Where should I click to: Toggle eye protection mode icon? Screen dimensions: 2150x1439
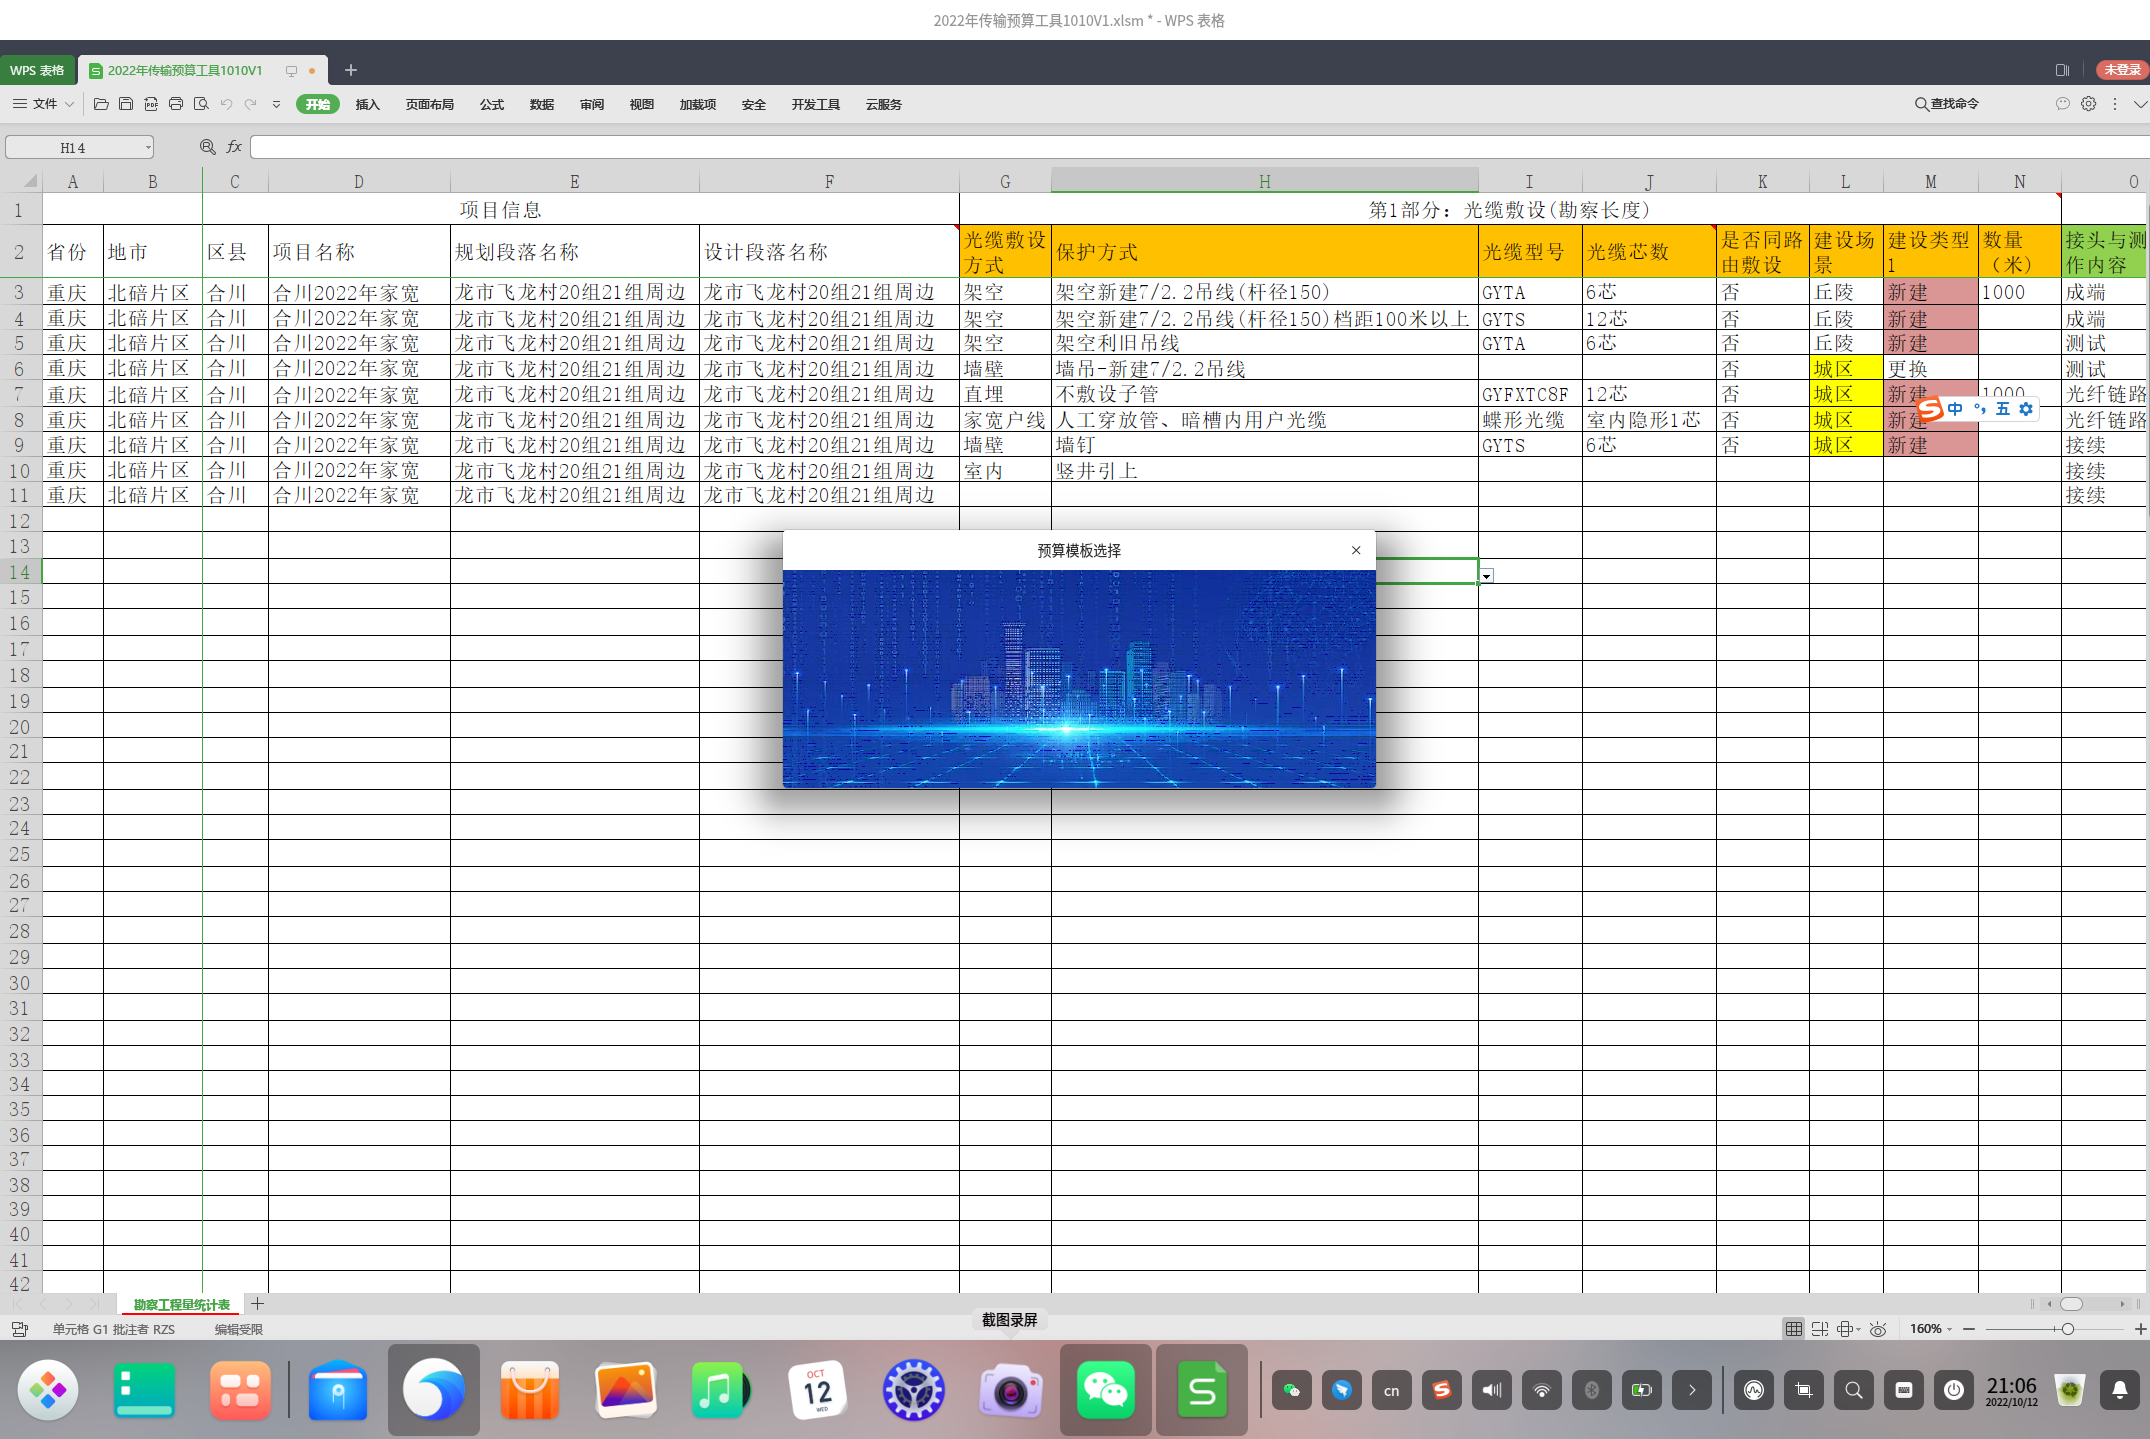pos(1878,1329)
